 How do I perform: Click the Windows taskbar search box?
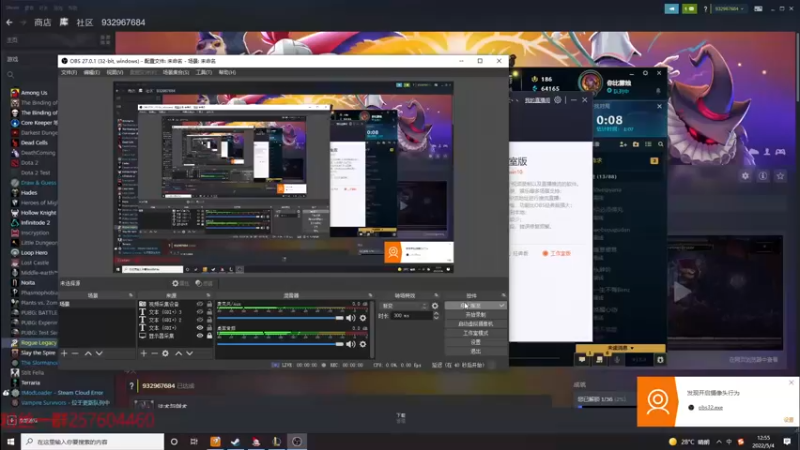92,441
